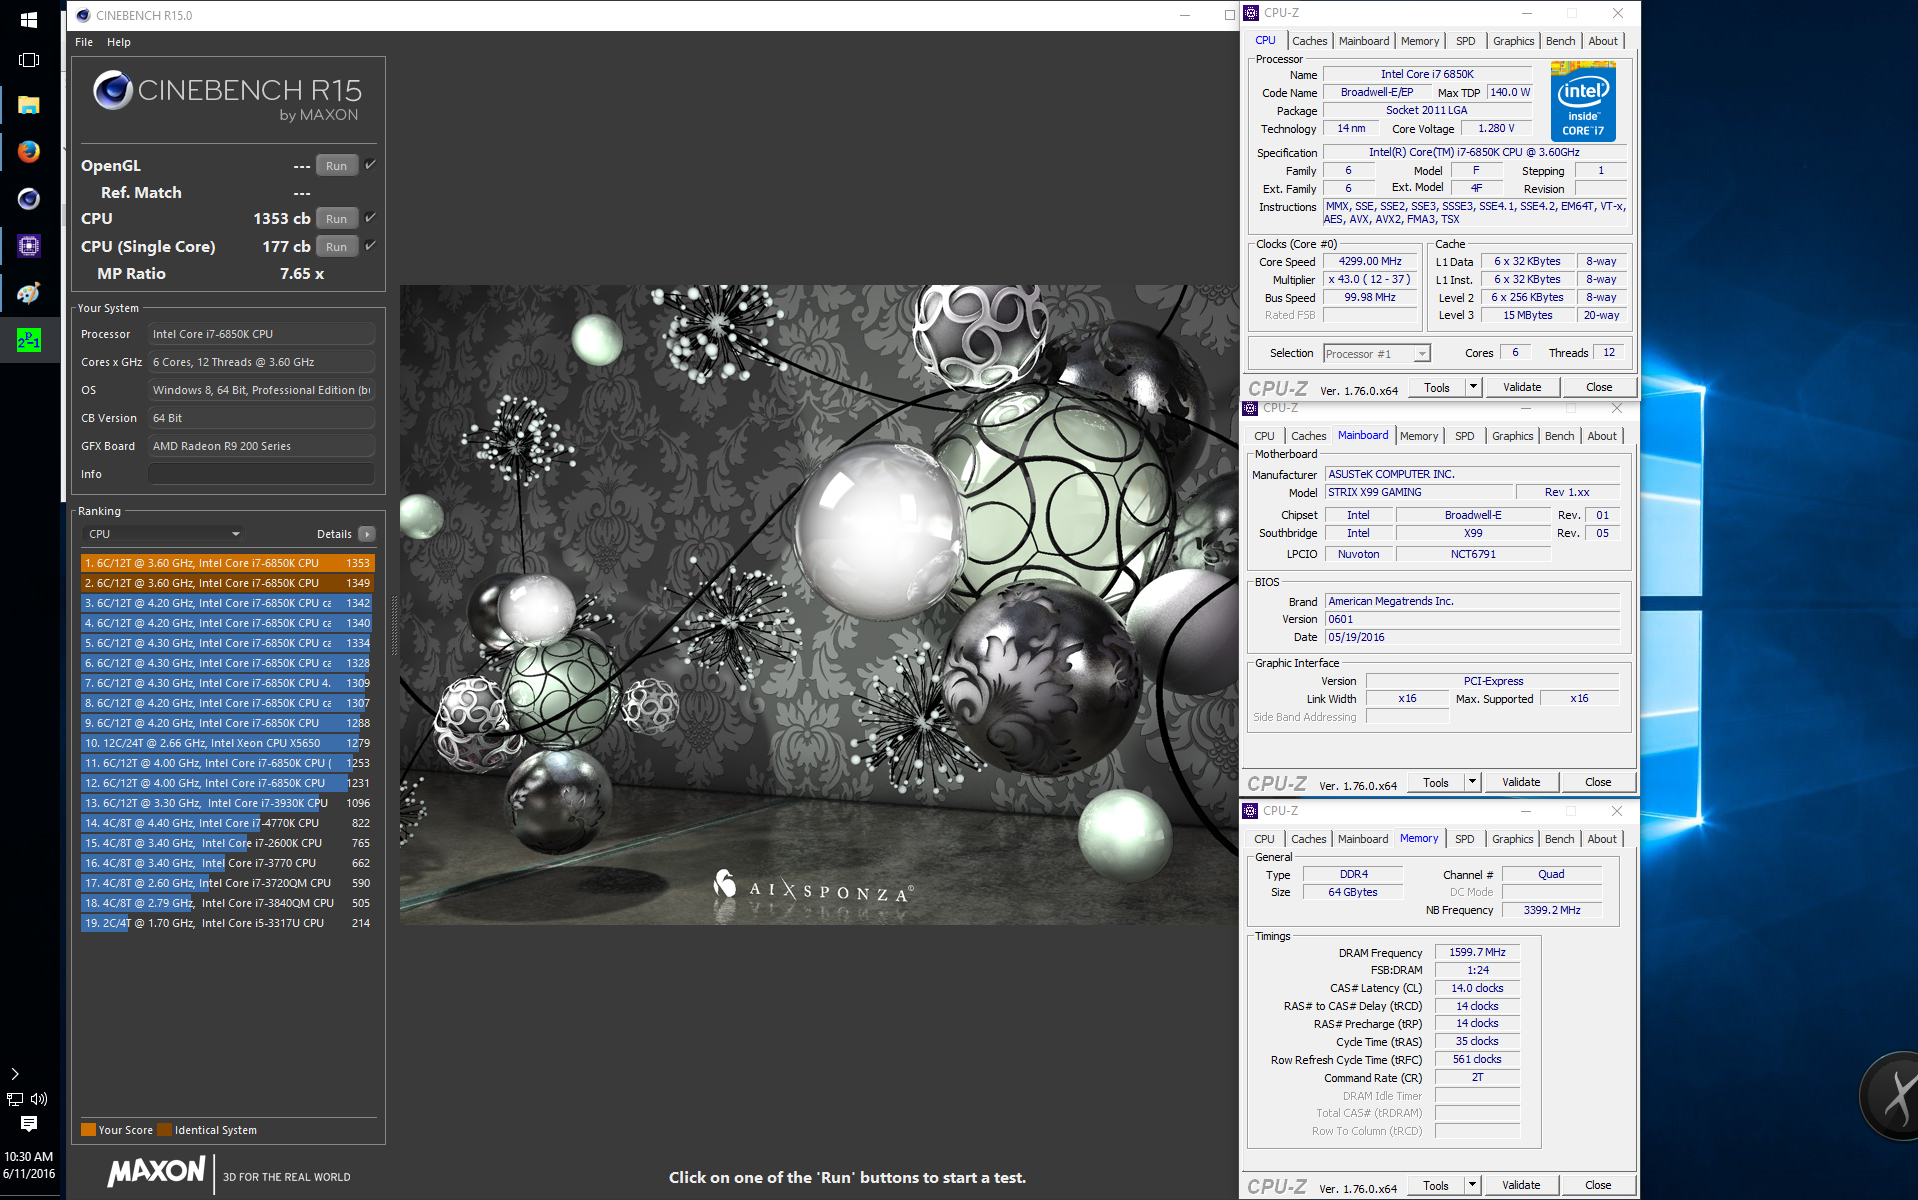Screen dimensions: 1918x1200
Task: Open Task View in the taskbar
Action: (x=29, y=60)
